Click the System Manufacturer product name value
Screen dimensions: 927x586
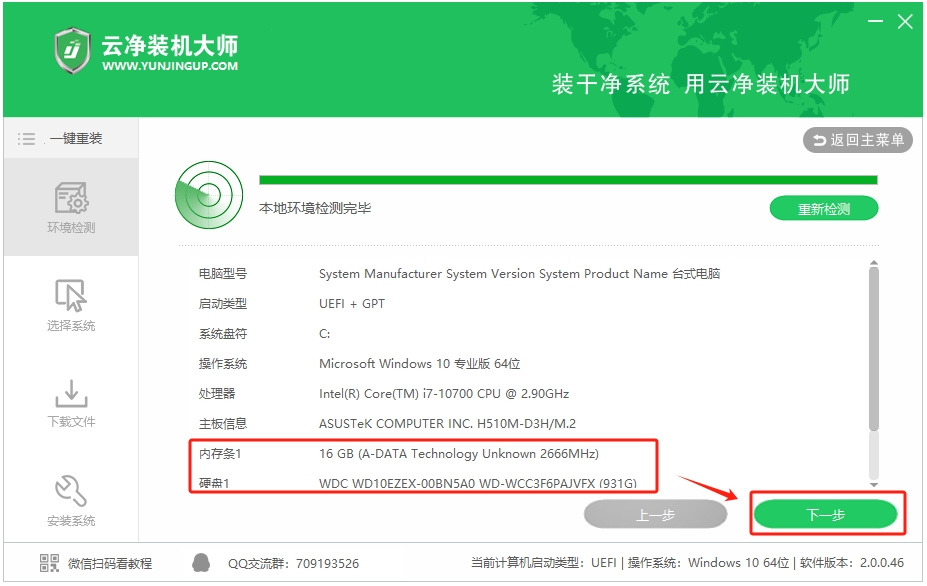pos(519,274)
